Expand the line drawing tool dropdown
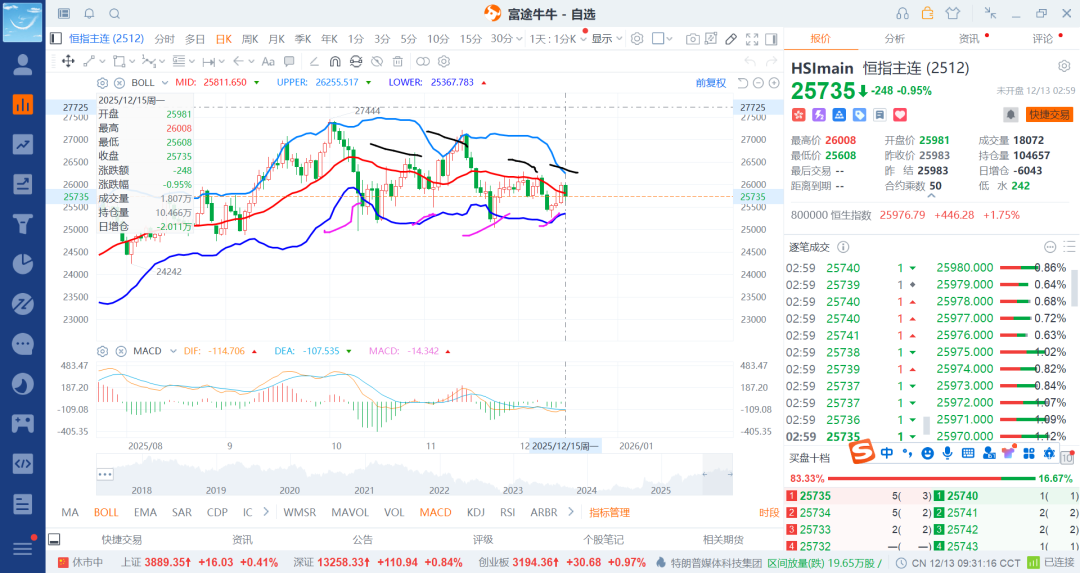The width and height of the screenshot is (1080, 573). click(103, 61)
